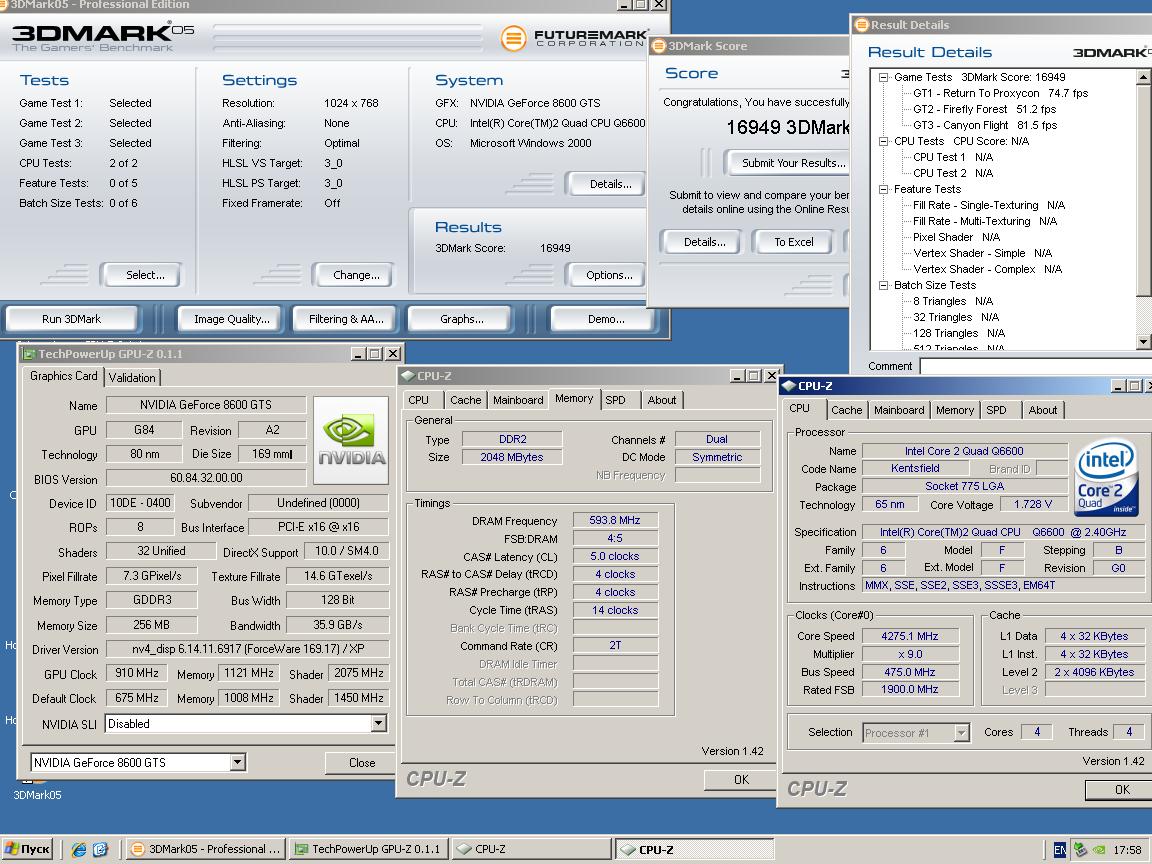Click the Image Quality... button
Viewport: 1152px width, 864px height.
coord(231,319)
